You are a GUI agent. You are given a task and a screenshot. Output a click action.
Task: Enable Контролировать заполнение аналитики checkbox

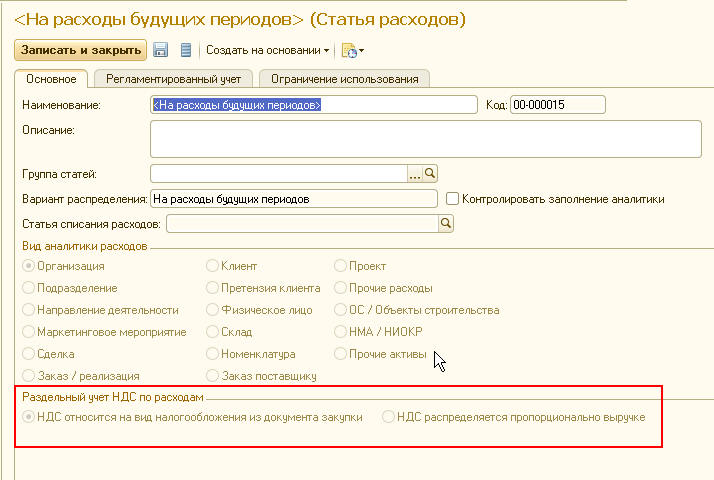[452, 199]
